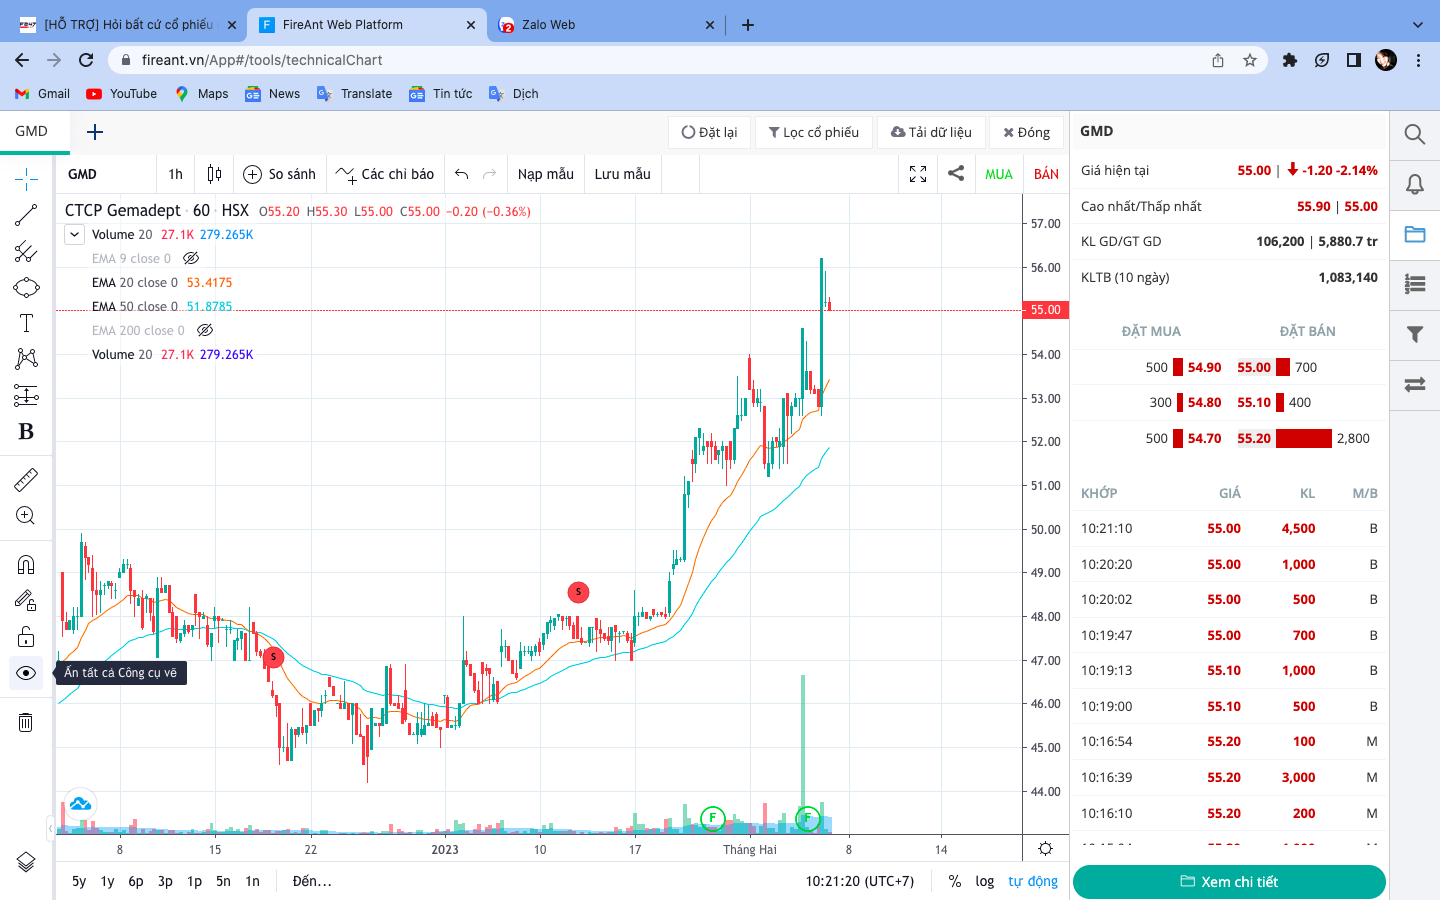
Task: Open the 1h interval dropdown
Action: [176, 174]
